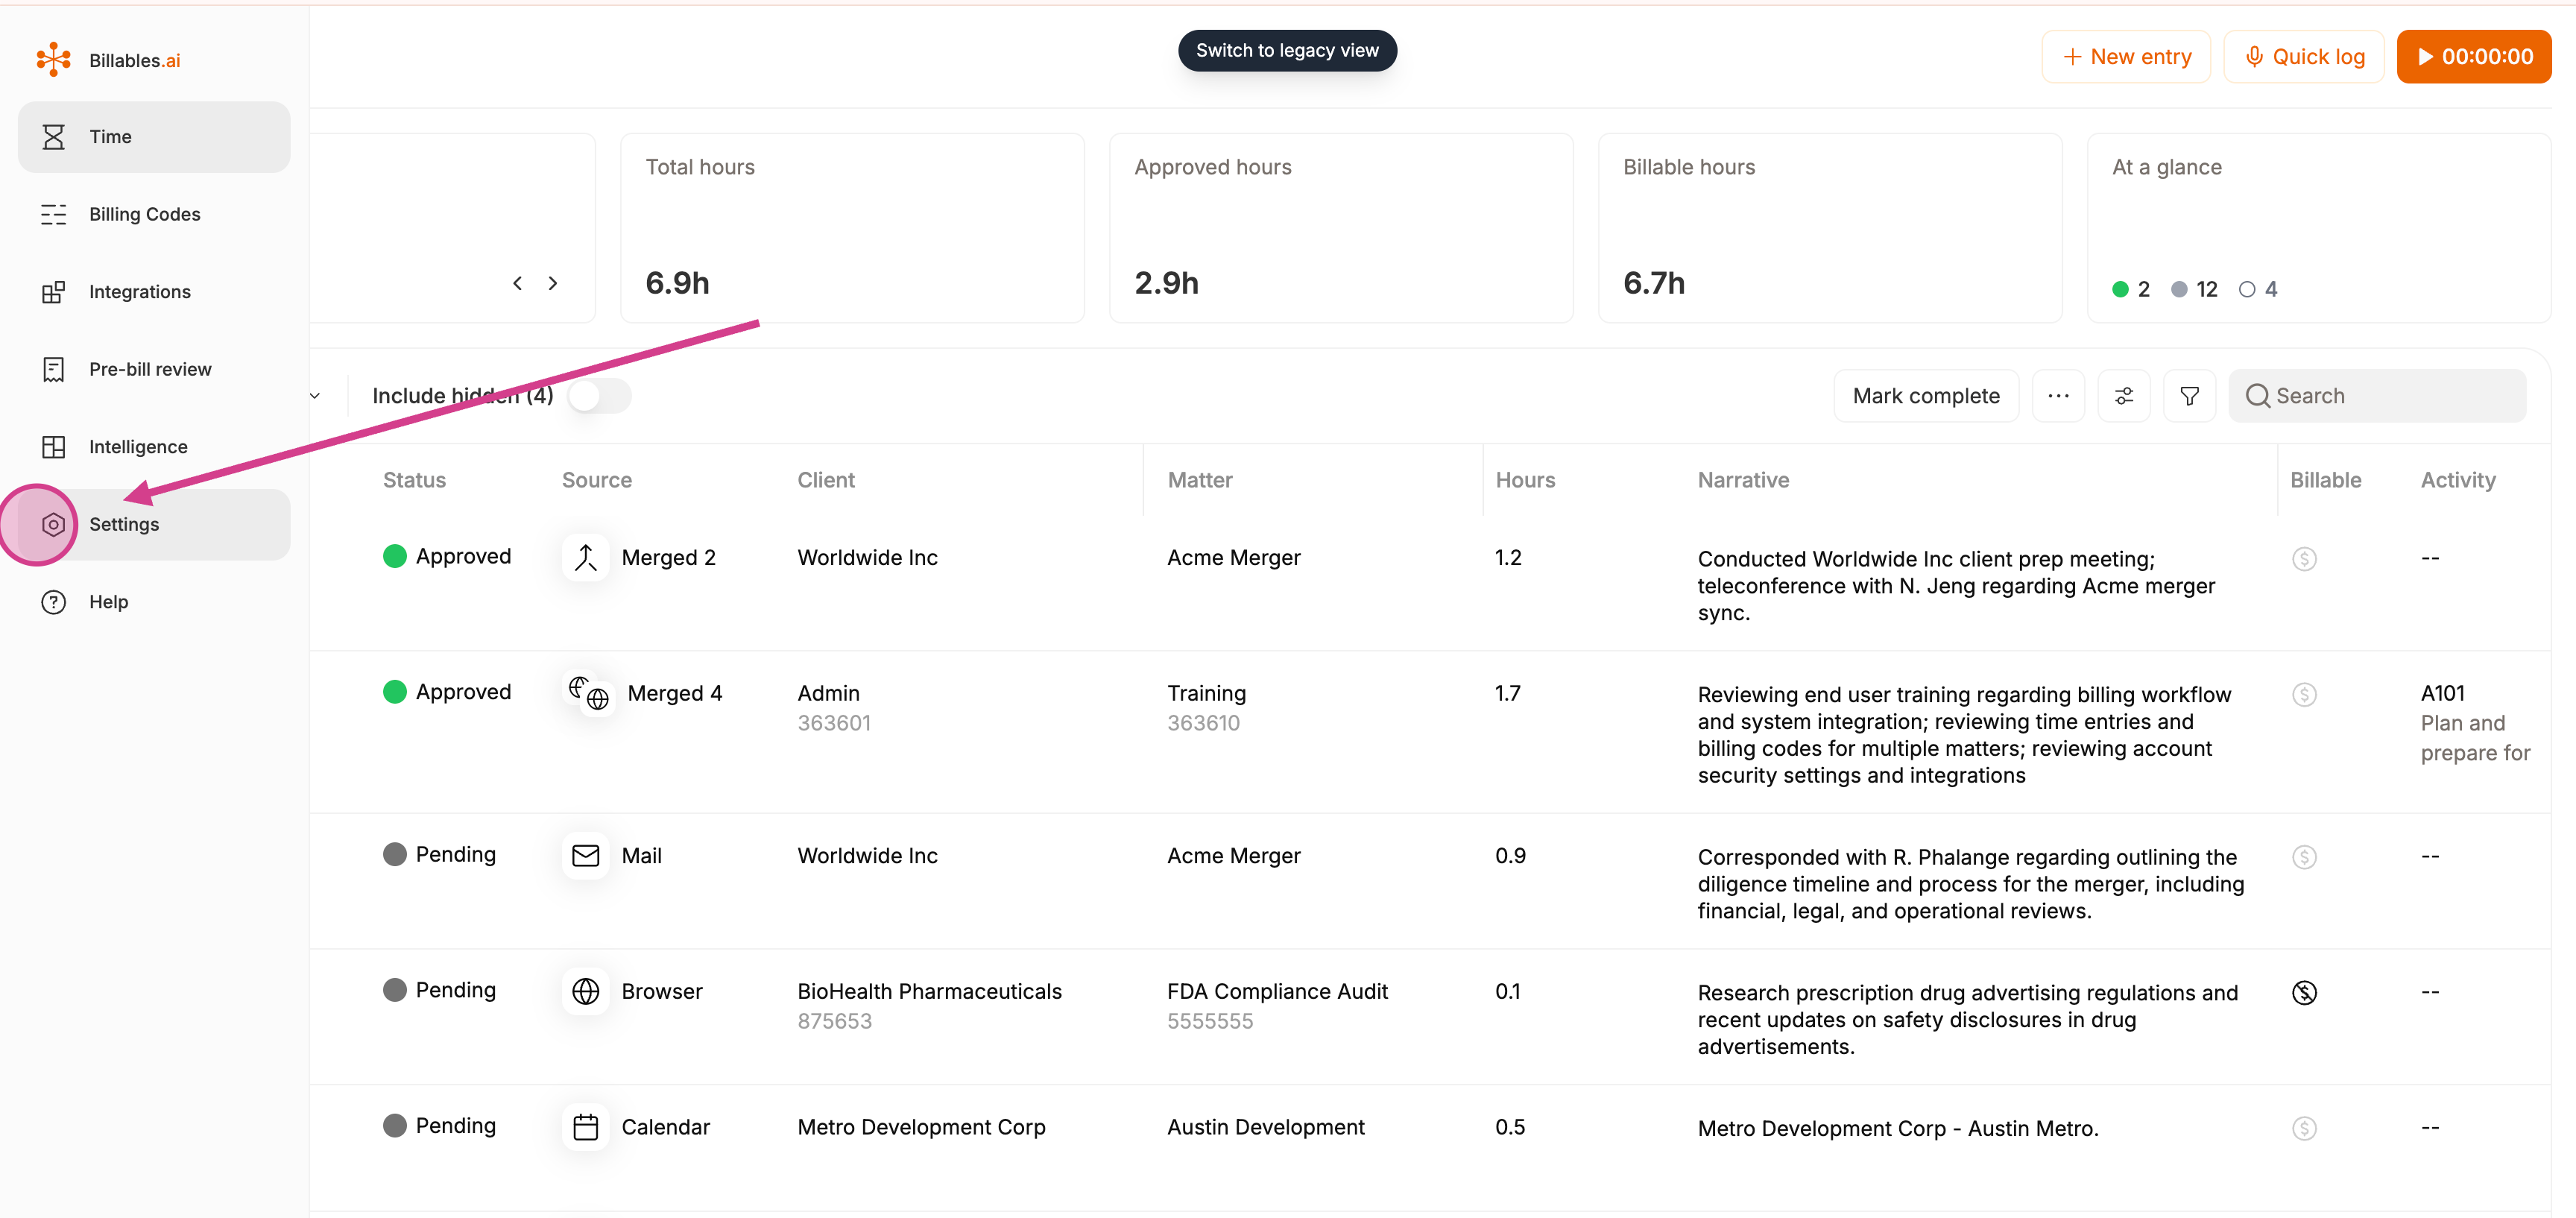
Task: Click Switch to legacy view
Action: [1287, 51]
